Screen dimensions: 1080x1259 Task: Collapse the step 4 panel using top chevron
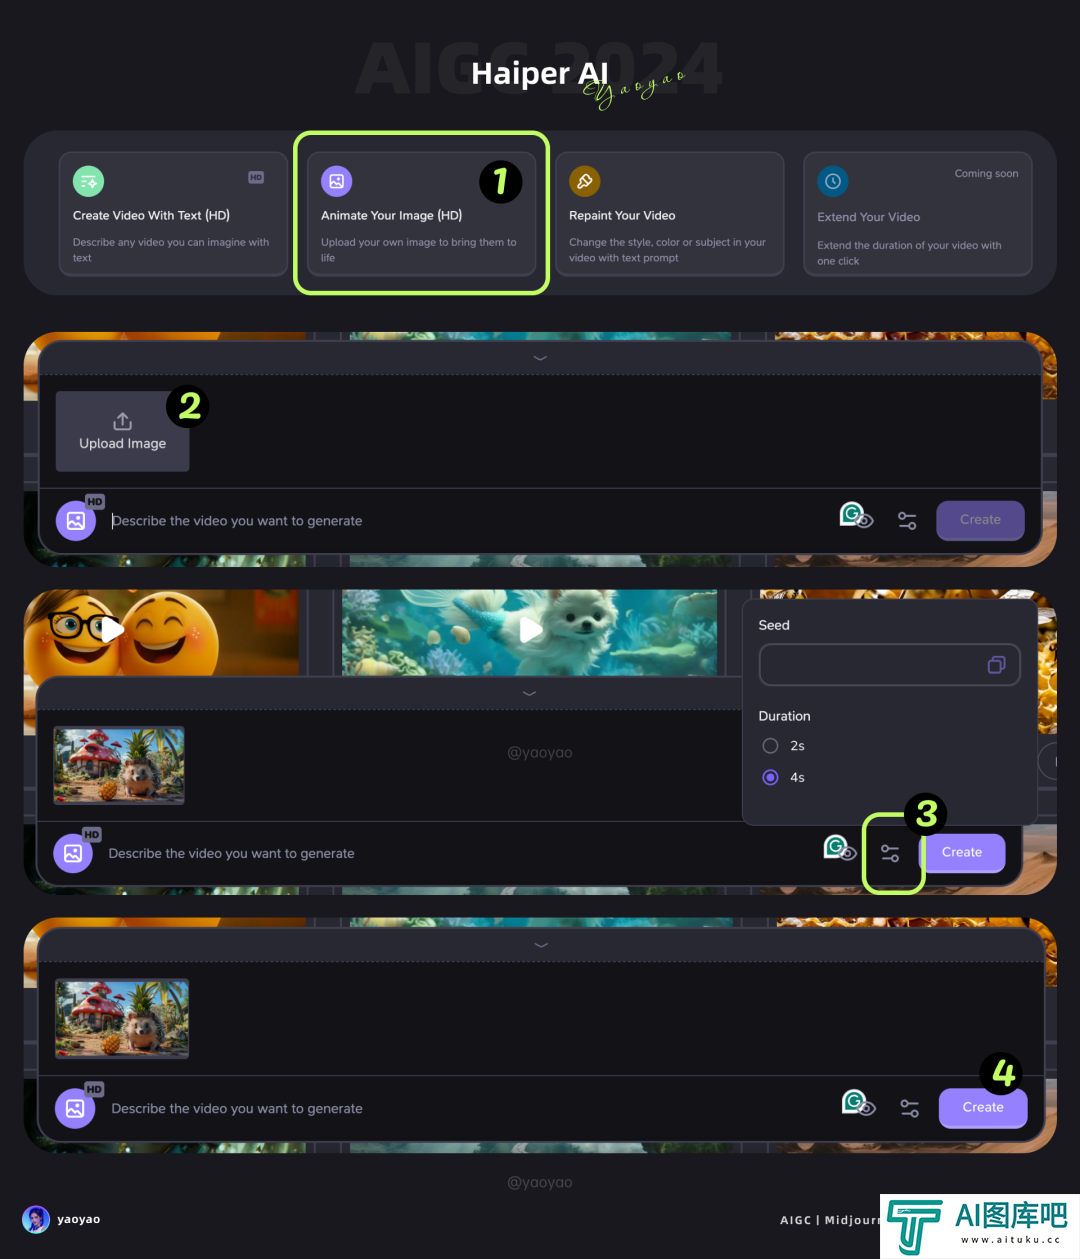pos(541,945)
